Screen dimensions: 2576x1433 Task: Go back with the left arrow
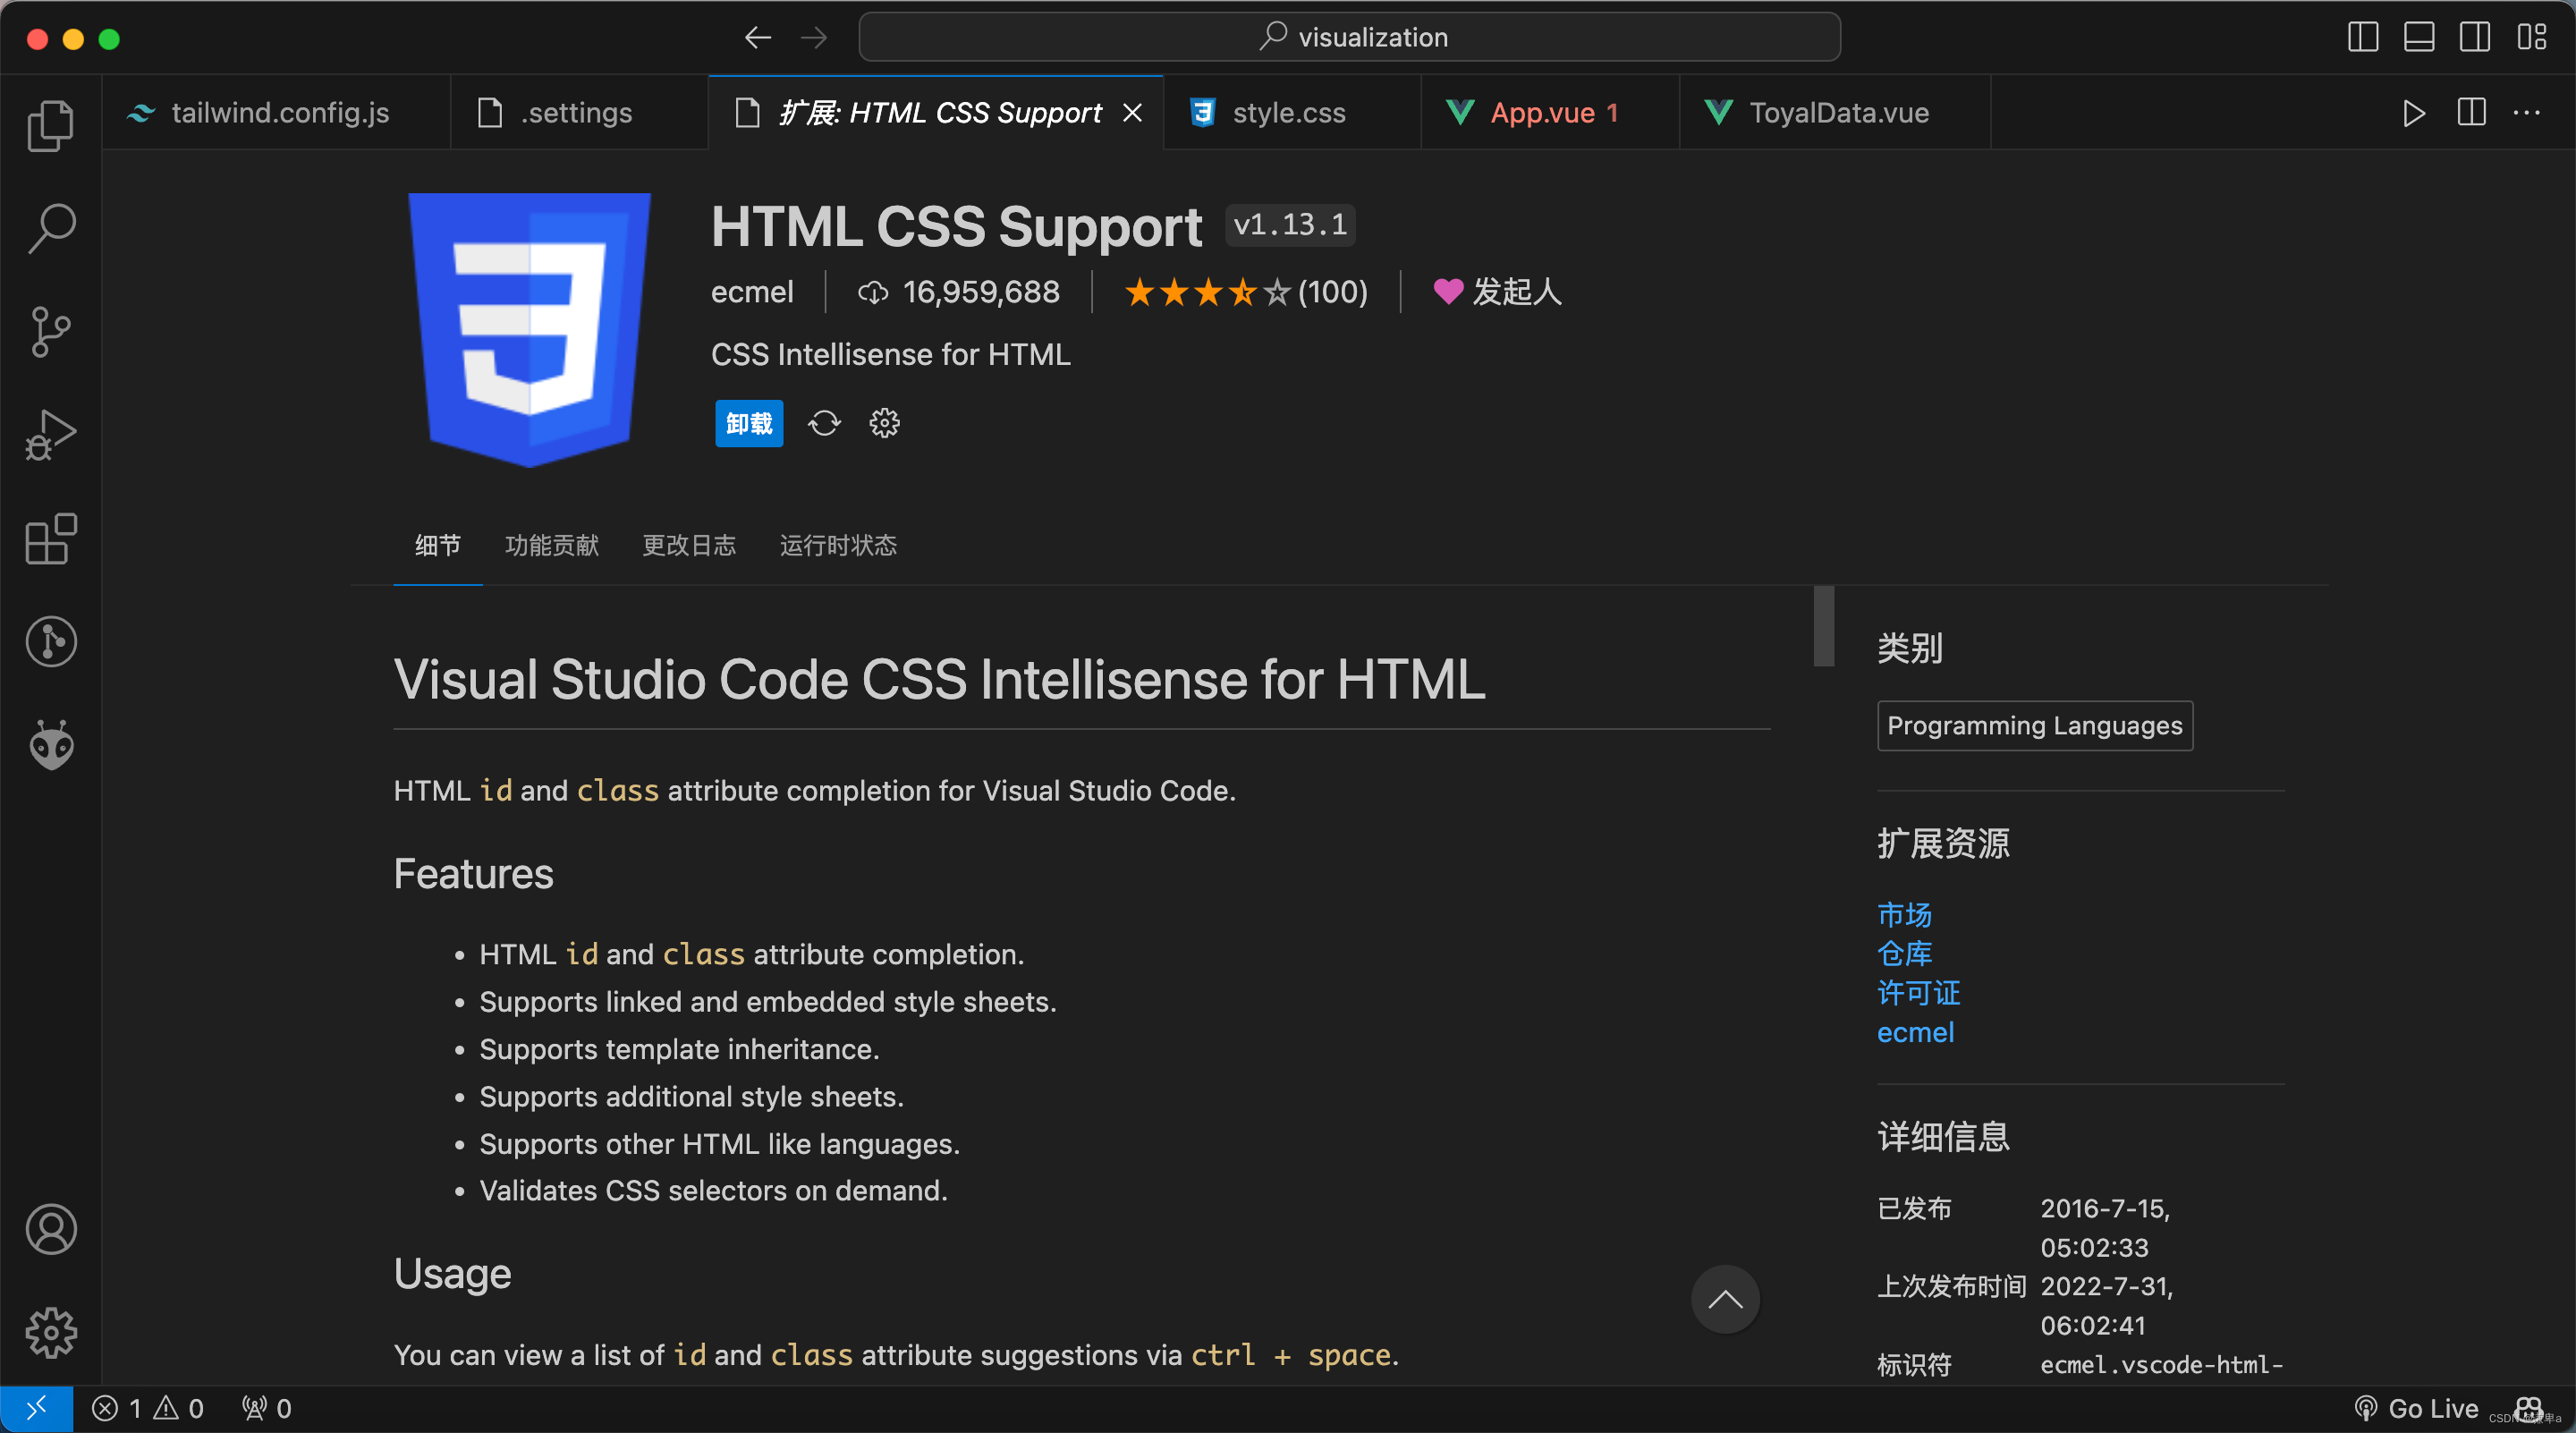pyautogui.click(x=758, y=38)
